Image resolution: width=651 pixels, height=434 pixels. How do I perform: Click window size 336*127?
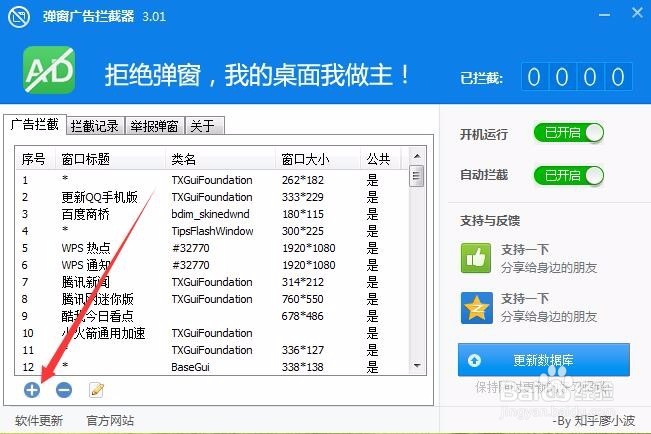[x=303, y=351]
